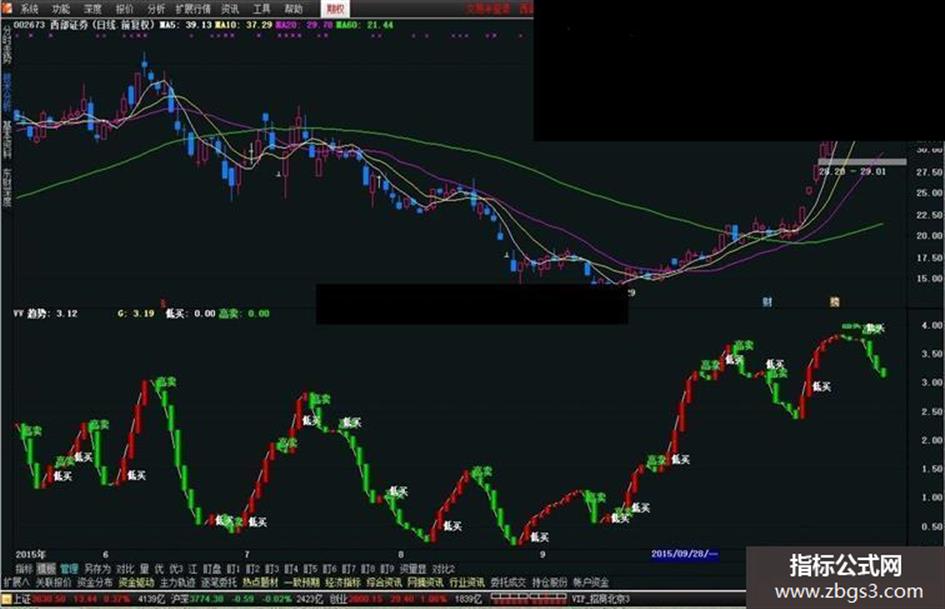Open the 功能 menu
Image resolution: width=945 pixels, height=609 pixels.
coord(61,8)
